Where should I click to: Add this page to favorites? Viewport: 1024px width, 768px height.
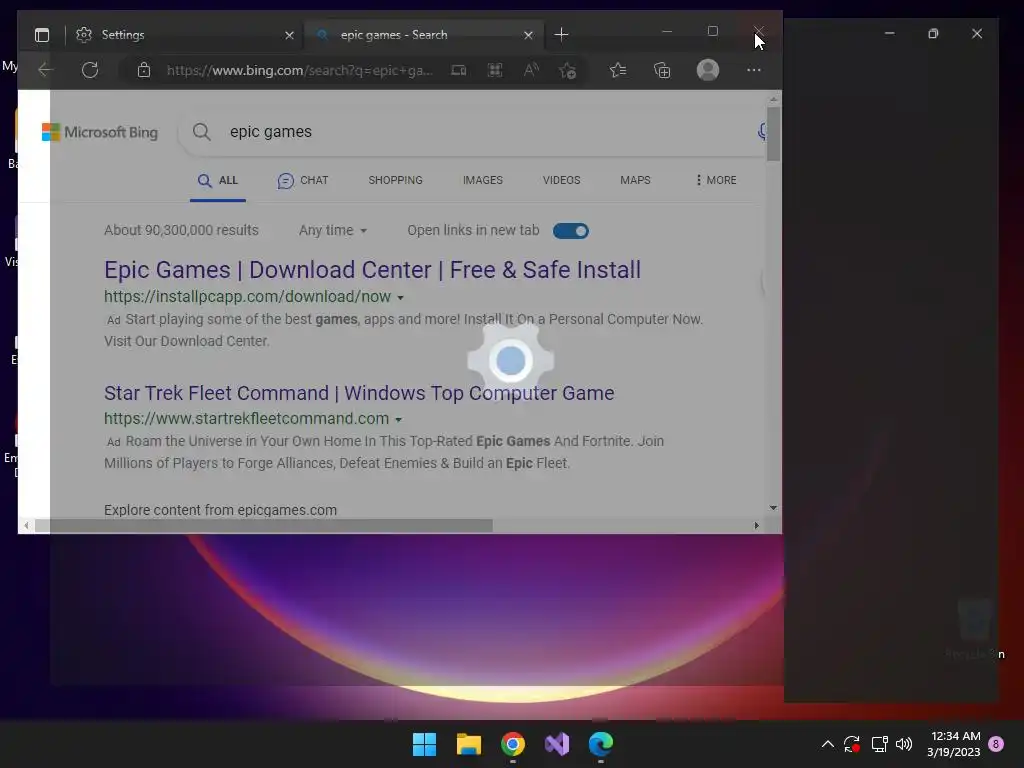pos(568,70)
